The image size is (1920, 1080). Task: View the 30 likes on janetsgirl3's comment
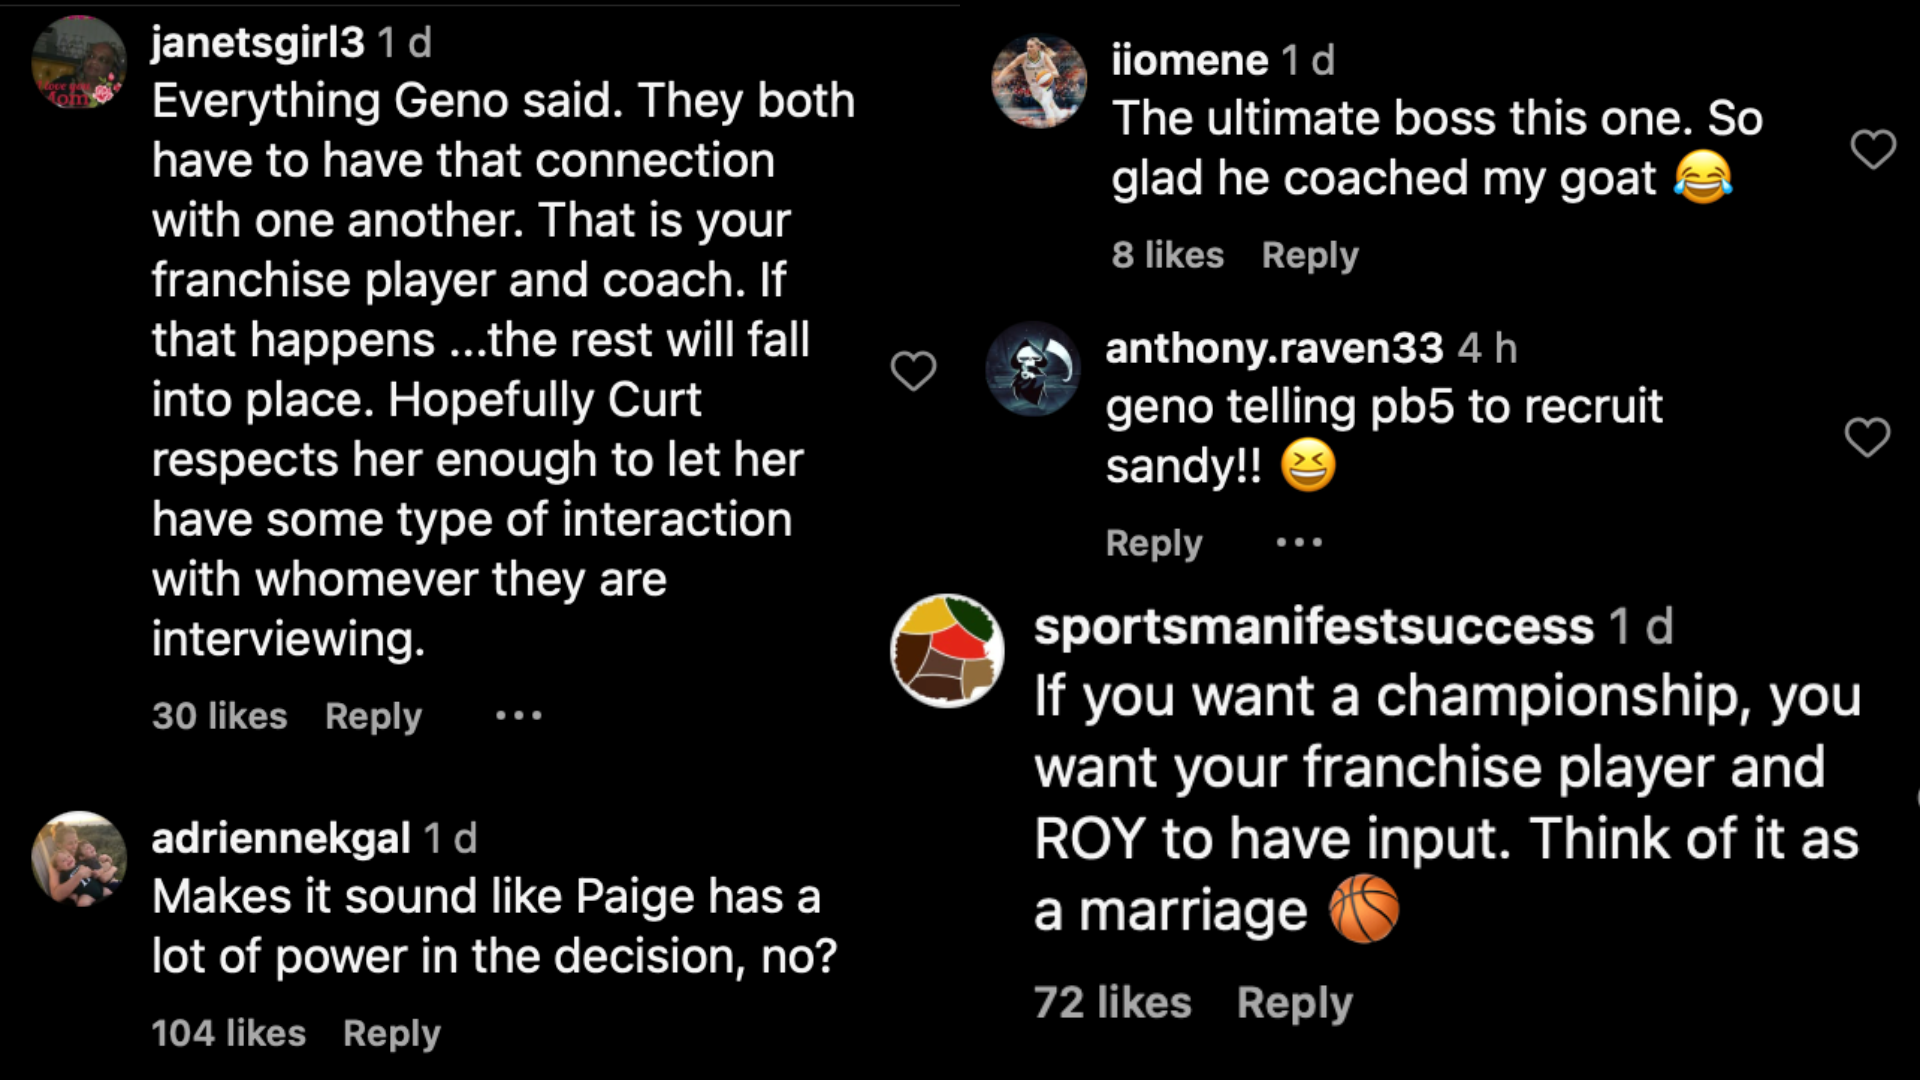(x=220, y=716)
